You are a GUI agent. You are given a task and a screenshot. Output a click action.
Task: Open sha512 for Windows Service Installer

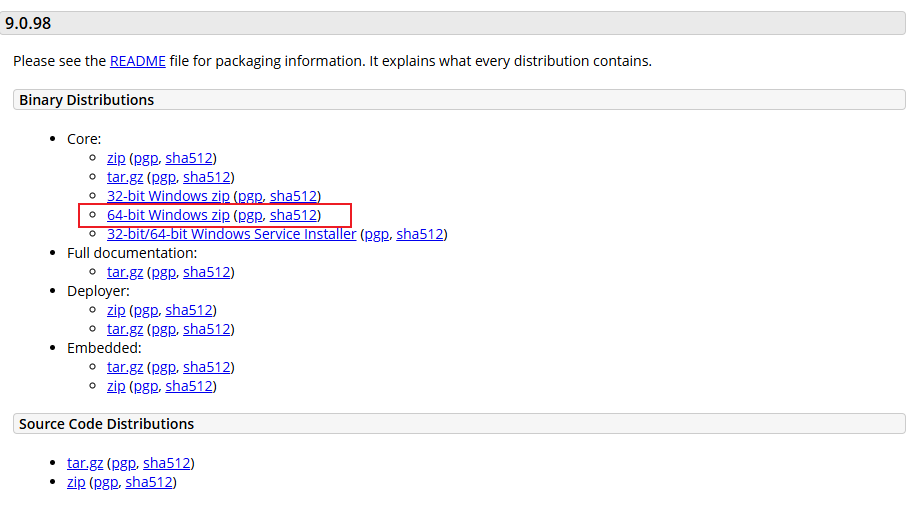(419, 234)
